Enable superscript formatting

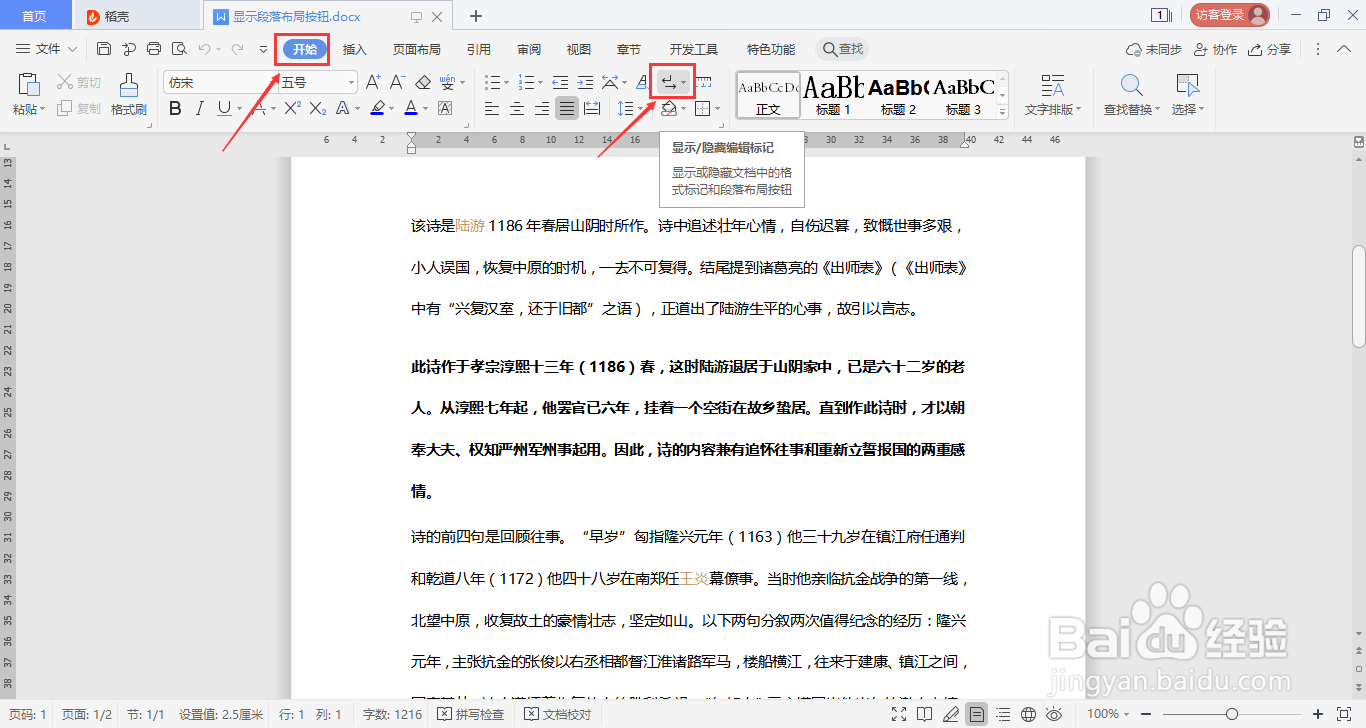click(x=293, y=107)
